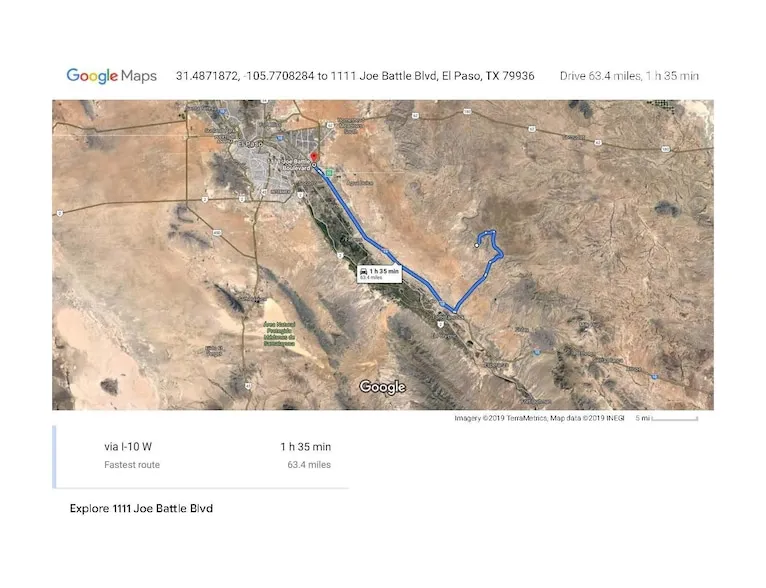Click the Explore 1111 Joe Battle Blvd heading
This screenshot has height=588, width=766.
click(142, 508)
